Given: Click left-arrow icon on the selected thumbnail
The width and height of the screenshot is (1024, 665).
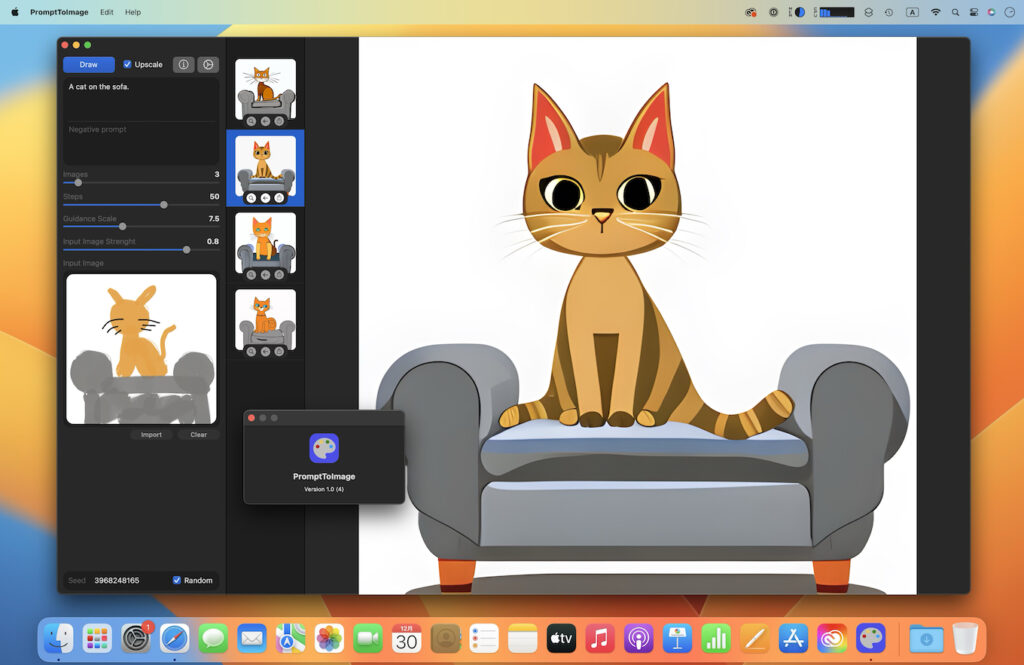Looking at the screenshot, I should click(x=265, y=198).
